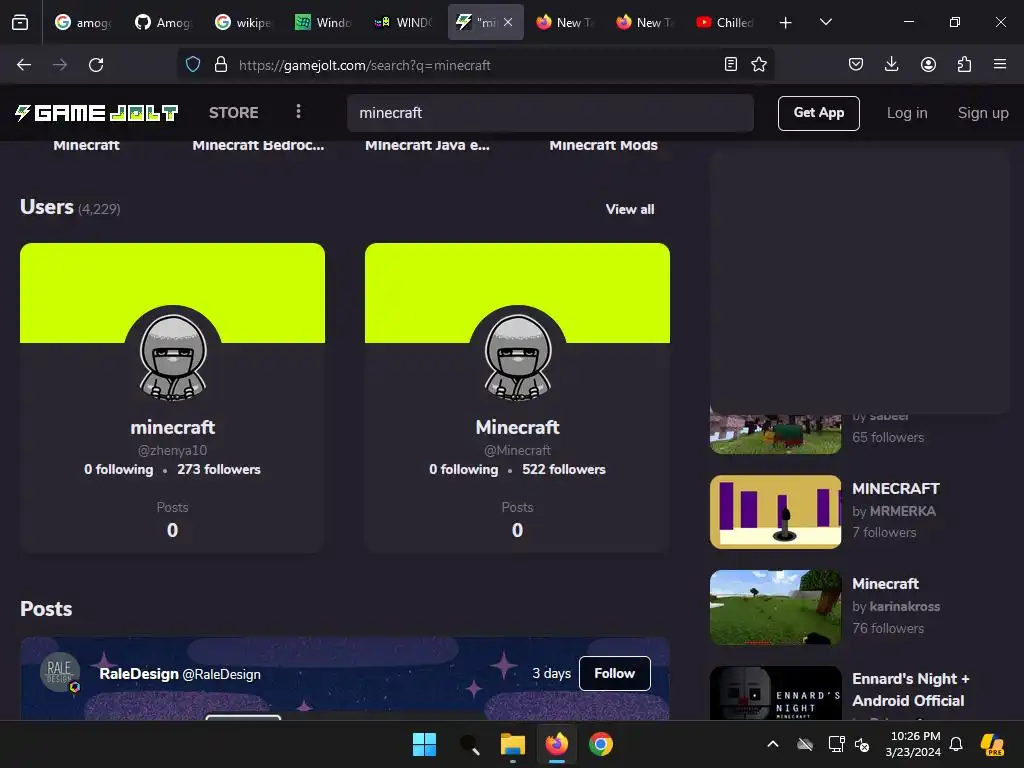Focus the search field containing minecraft
Screen dimensions: 1024x768
point(550,113)
